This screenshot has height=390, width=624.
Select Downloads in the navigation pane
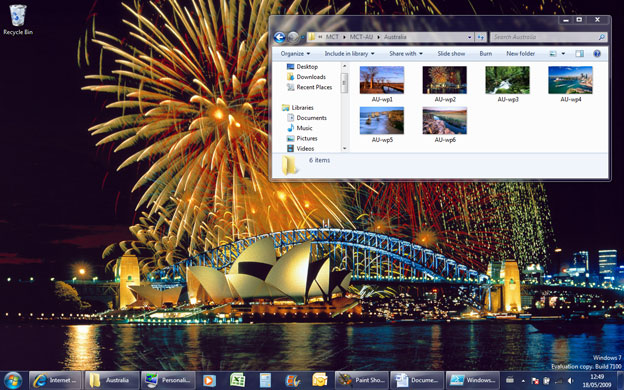tap(306, 77)
